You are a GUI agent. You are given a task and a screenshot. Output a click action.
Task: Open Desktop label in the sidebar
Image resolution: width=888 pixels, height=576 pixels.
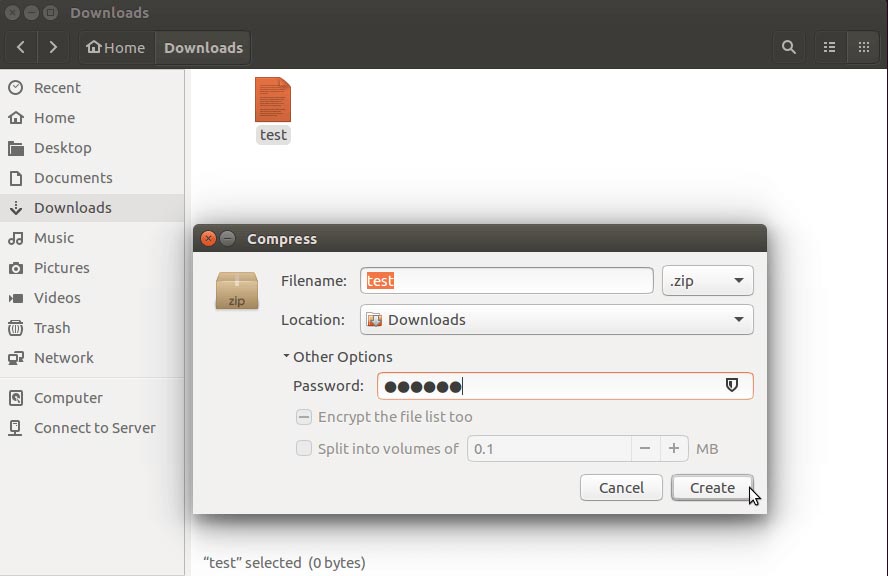click(62, 148)
